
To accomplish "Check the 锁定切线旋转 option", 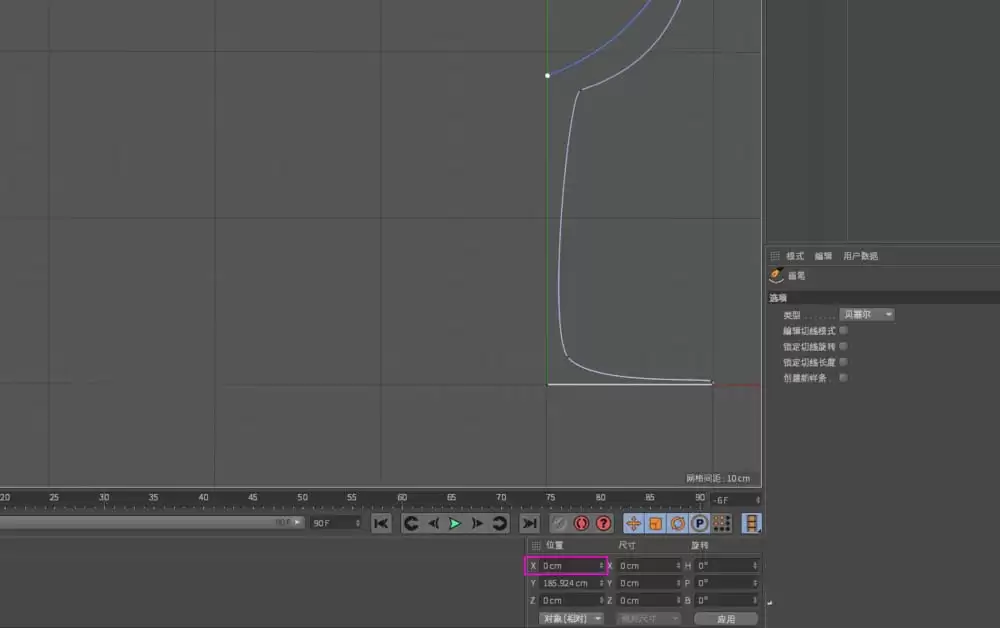I will 843,346.
